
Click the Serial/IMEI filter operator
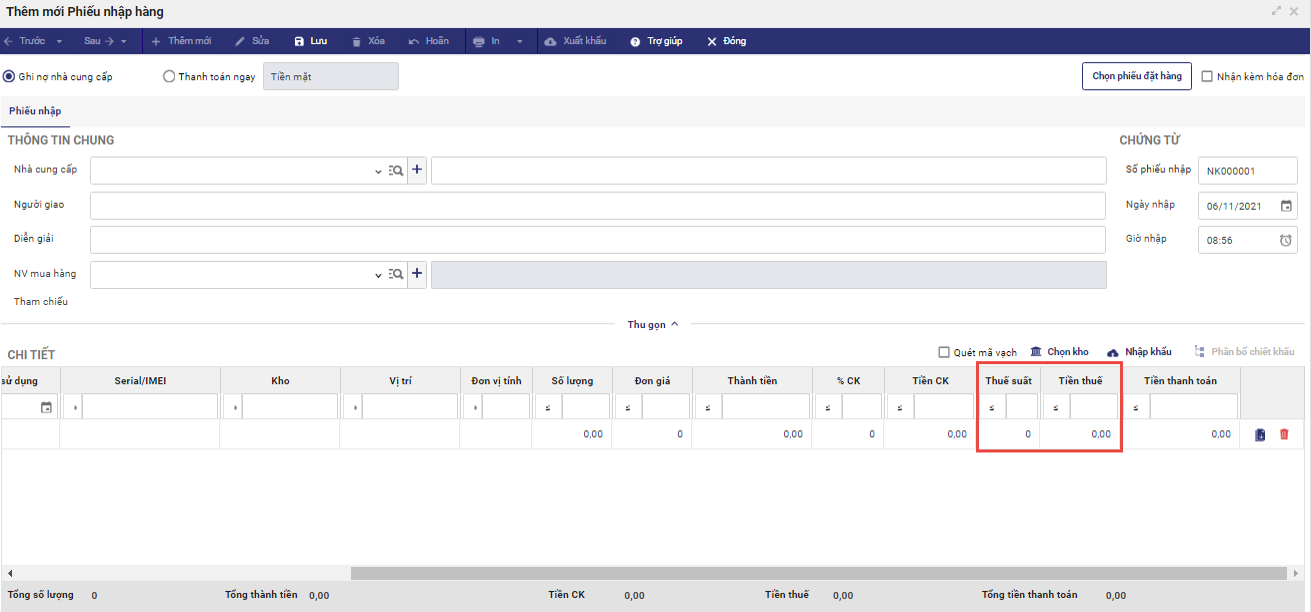(72, 407)
